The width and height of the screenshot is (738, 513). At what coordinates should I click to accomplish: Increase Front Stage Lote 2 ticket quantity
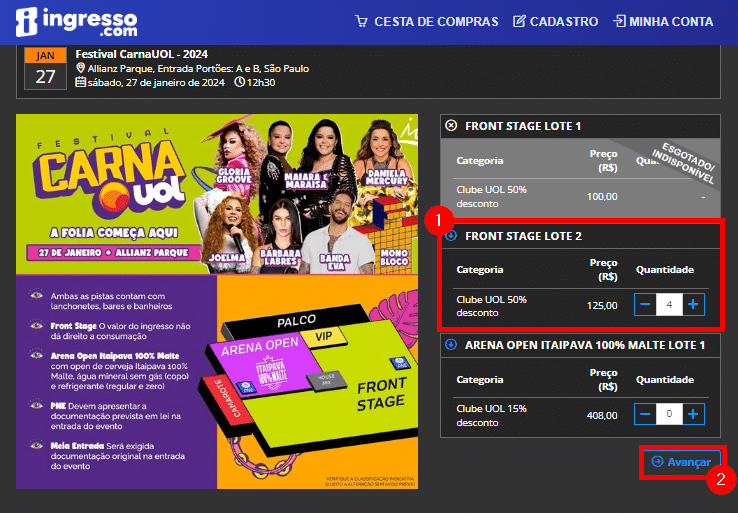click(x=693, y=305)
